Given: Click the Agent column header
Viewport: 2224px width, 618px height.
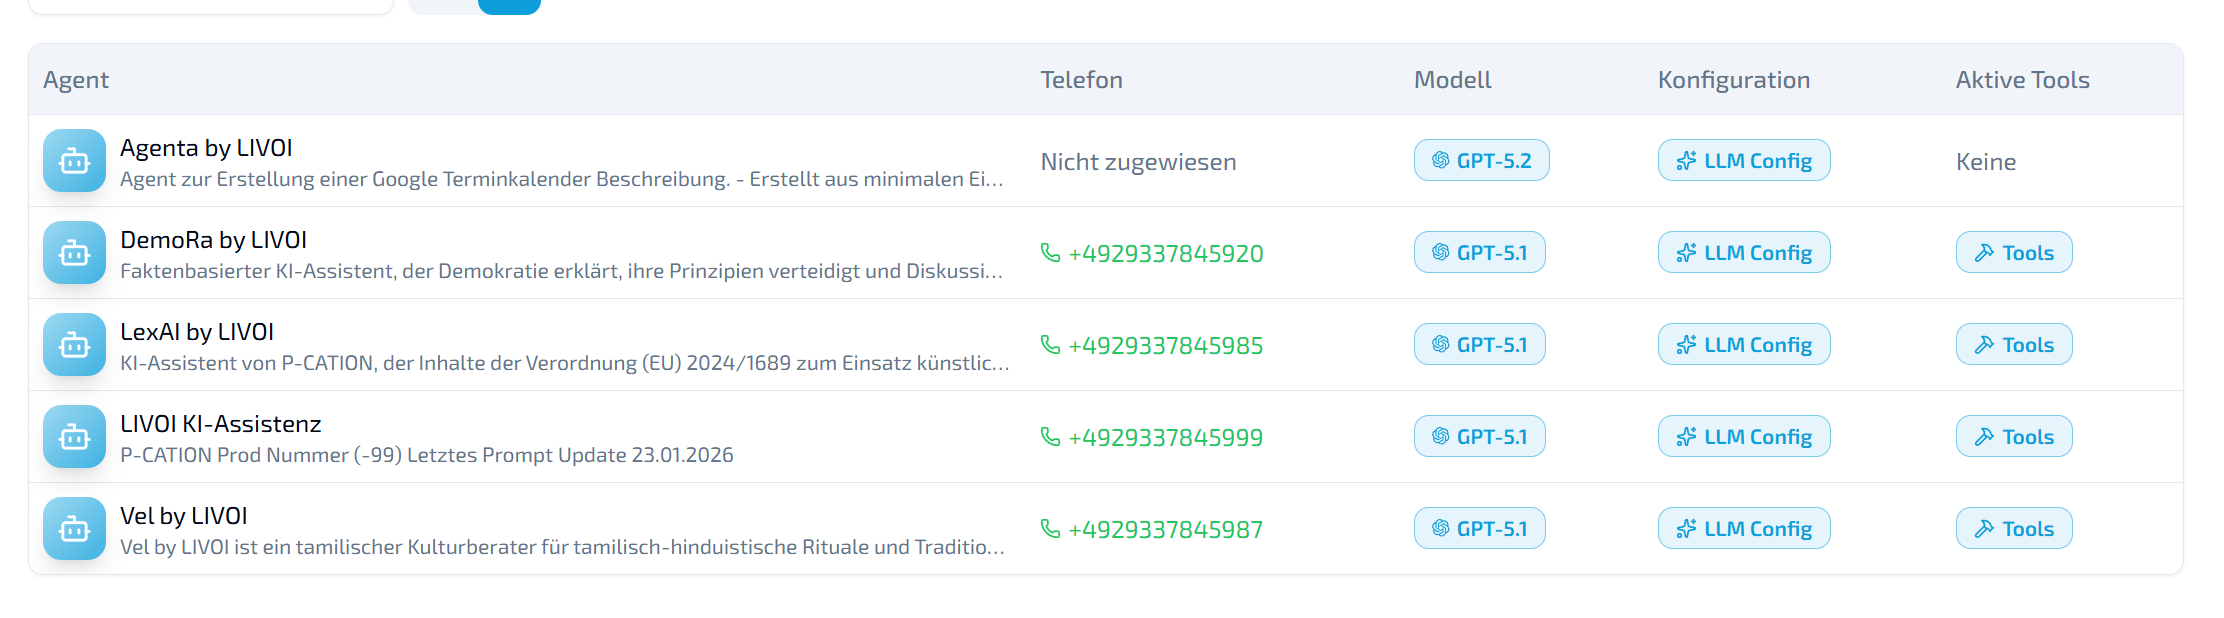Looking at the screenshot, I should coord(76,79).
